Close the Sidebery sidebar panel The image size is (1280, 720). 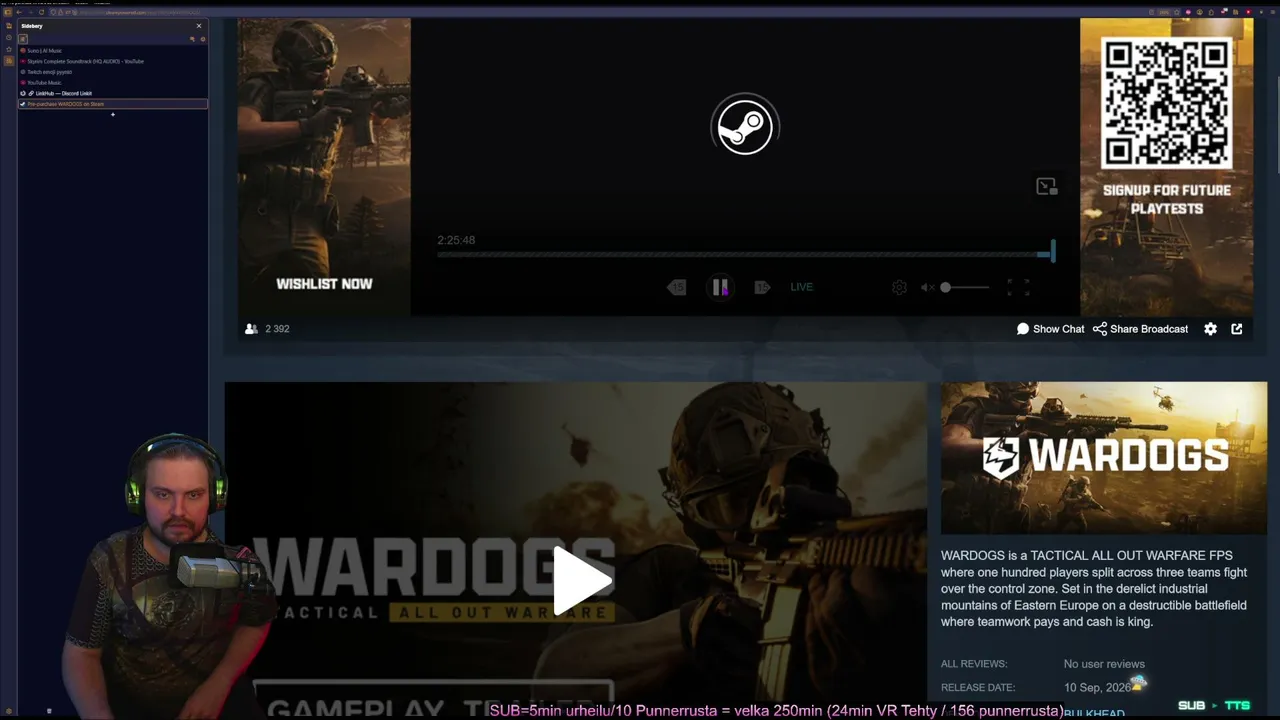(199, 26)
